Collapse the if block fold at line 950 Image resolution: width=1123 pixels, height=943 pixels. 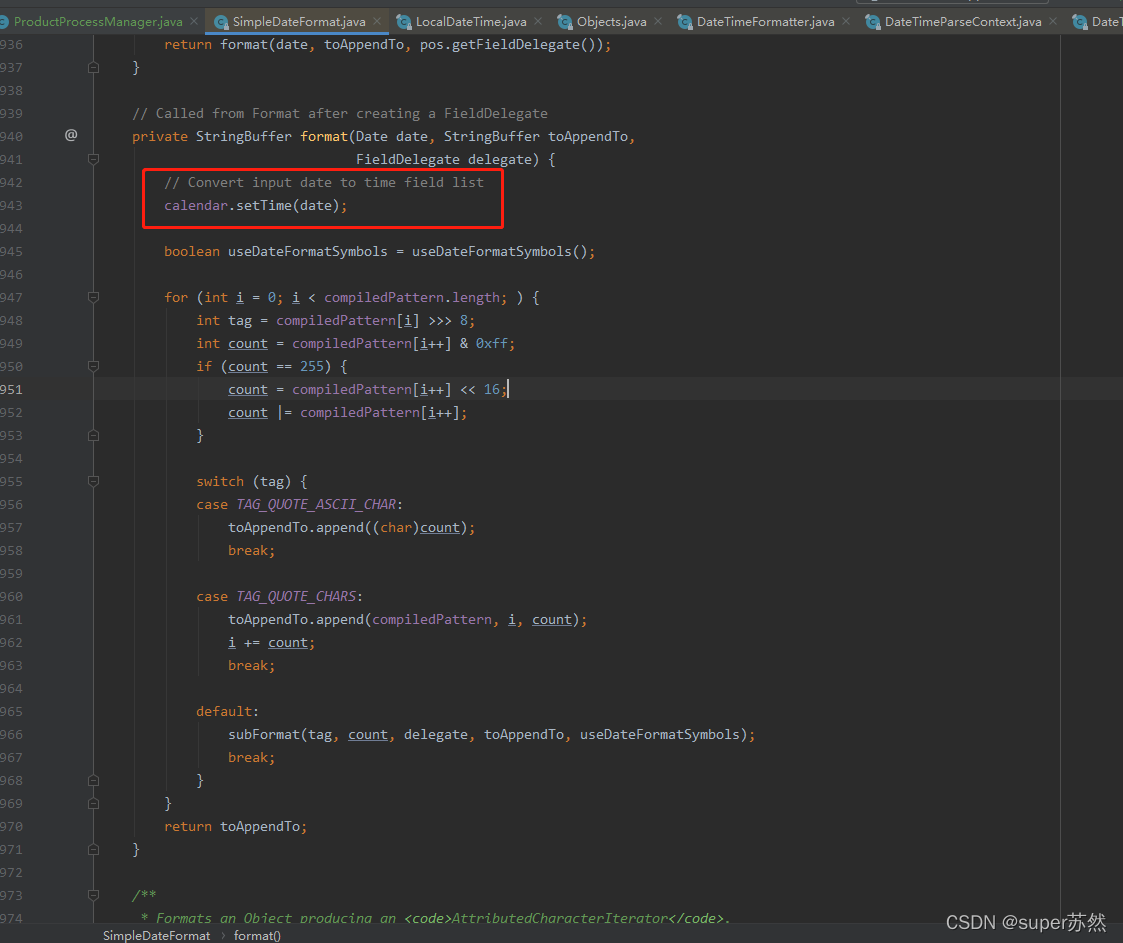tap(93, 366)
